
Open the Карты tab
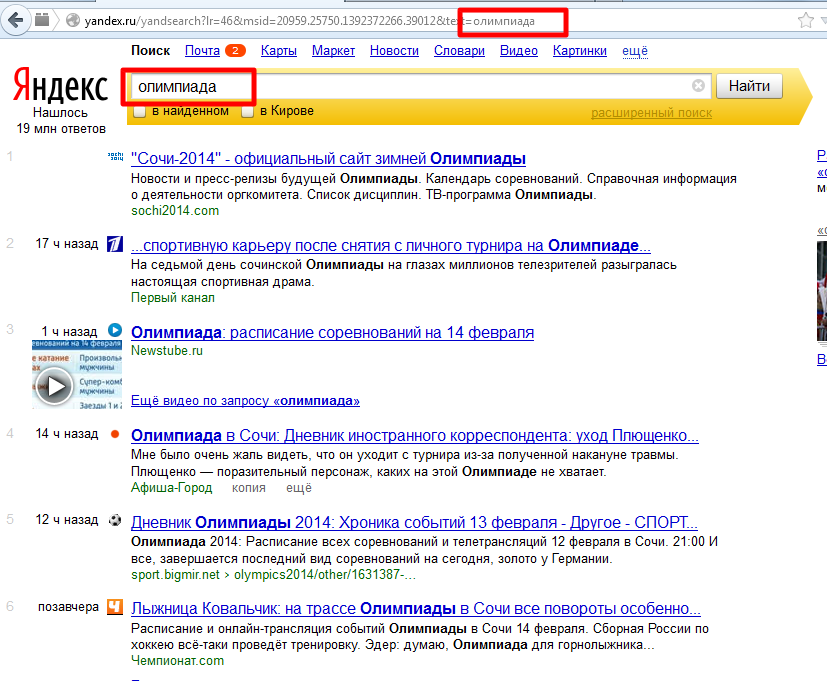(x=278, y=51)
